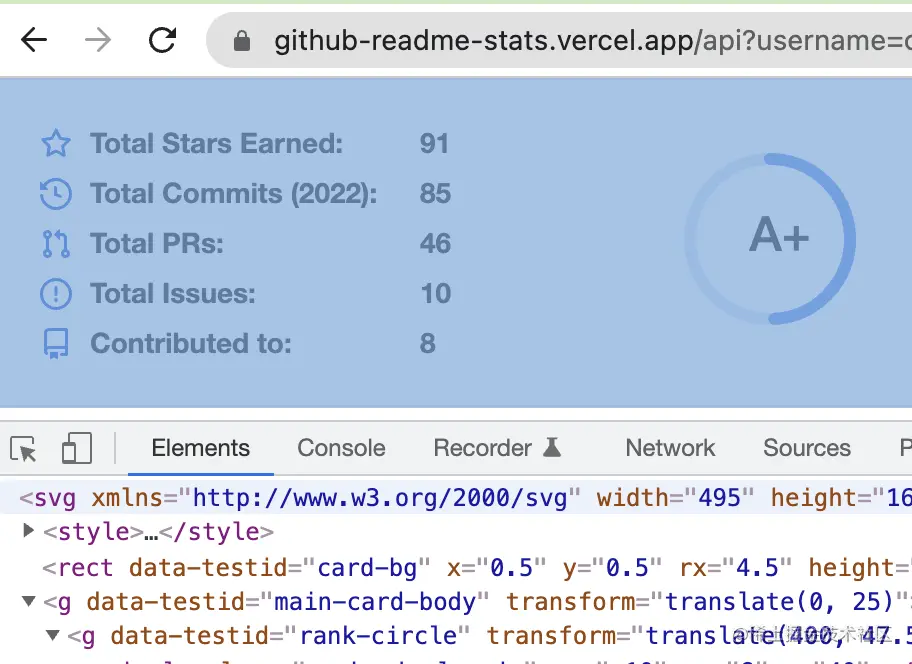The width and height of the screenshot is (912, 664).
Task: Click the 'Total Issues:' label
Action: (173, 294)
